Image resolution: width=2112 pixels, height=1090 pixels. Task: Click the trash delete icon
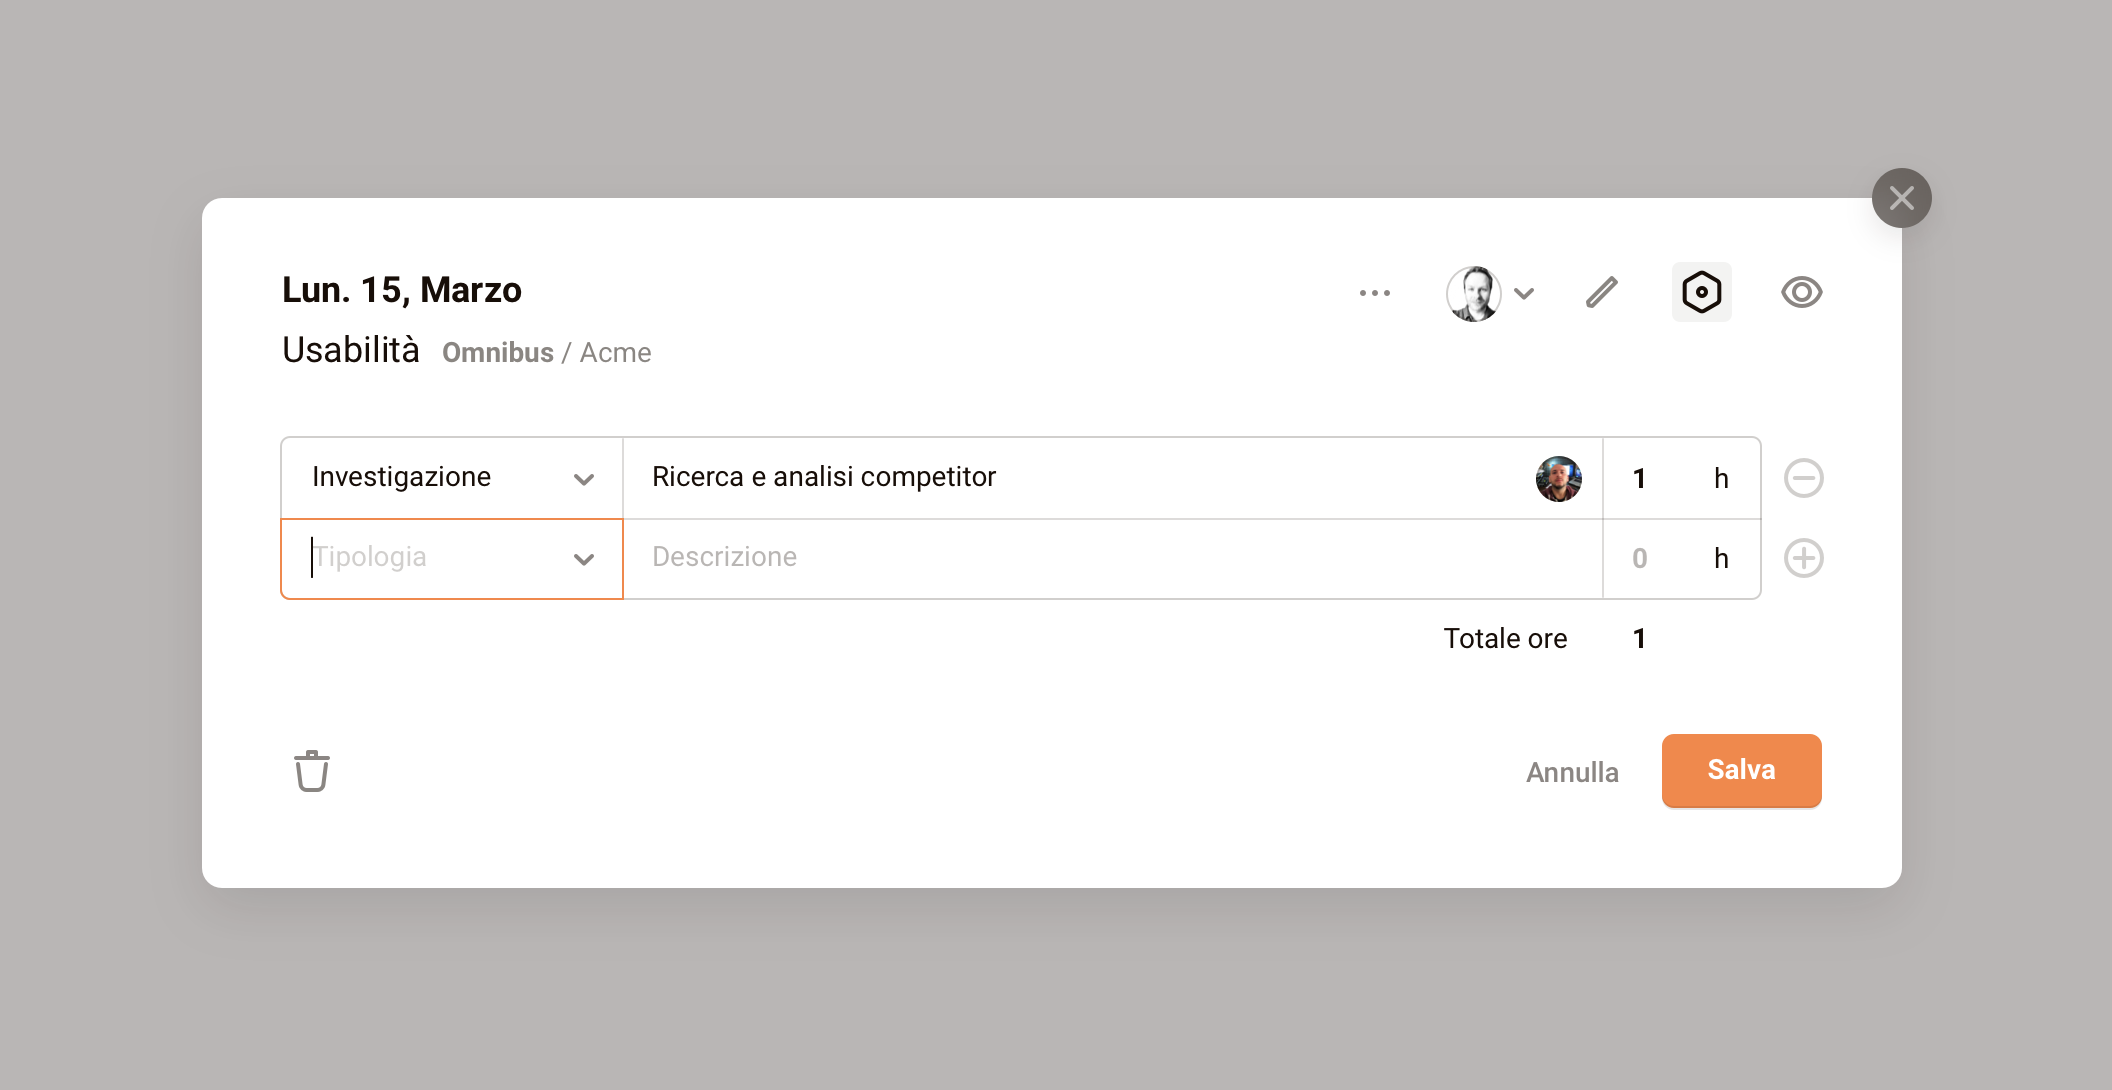pyautogui.click(x=312, y=771)
